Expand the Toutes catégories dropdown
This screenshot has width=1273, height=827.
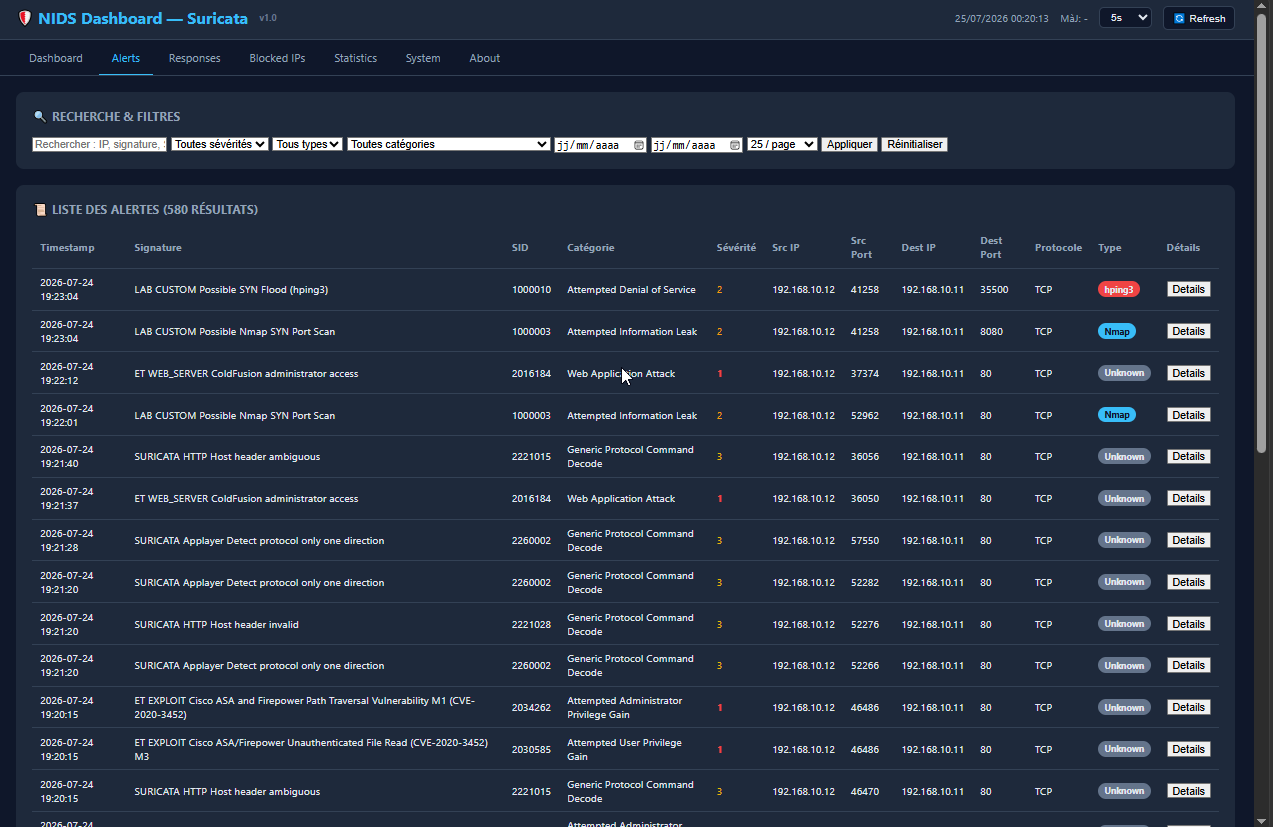click(449, 144)
